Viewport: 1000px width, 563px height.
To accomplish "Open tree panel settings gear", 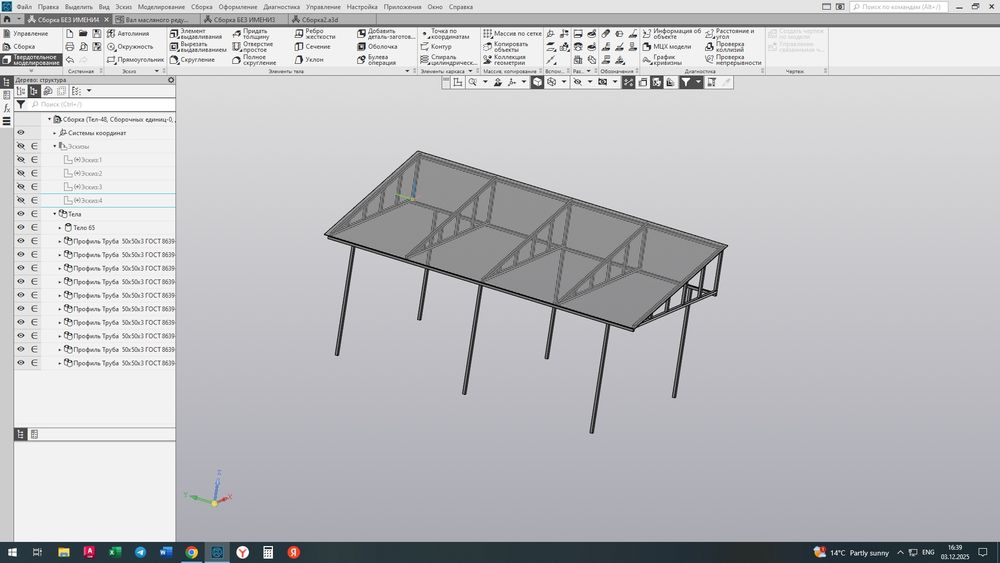I will pos(170,80).
